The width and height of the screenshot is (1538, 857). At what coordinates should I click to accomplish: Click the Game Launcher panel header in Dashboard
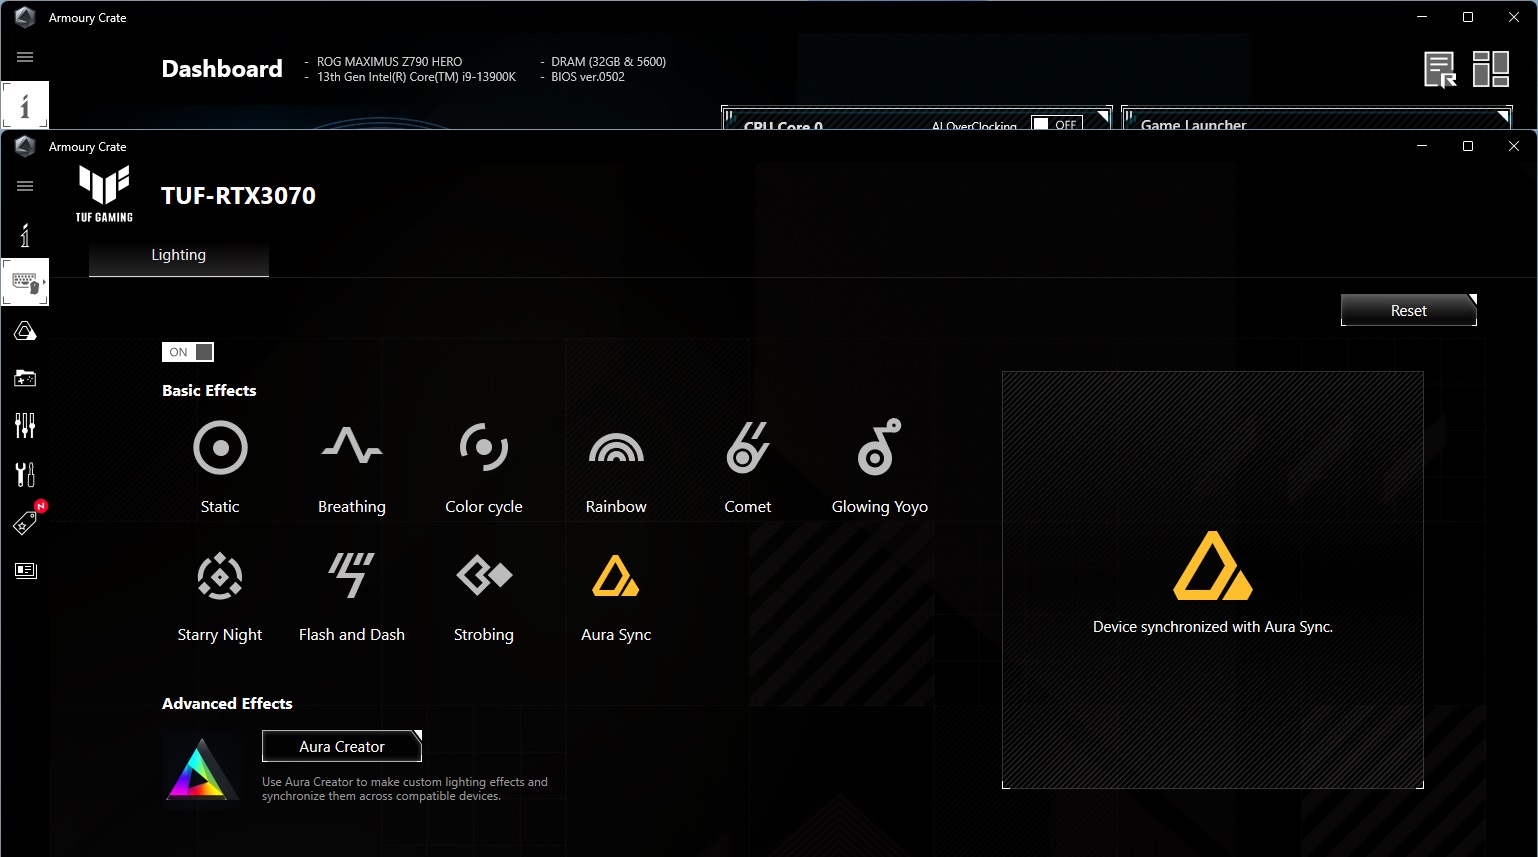tap(1194, 124)
